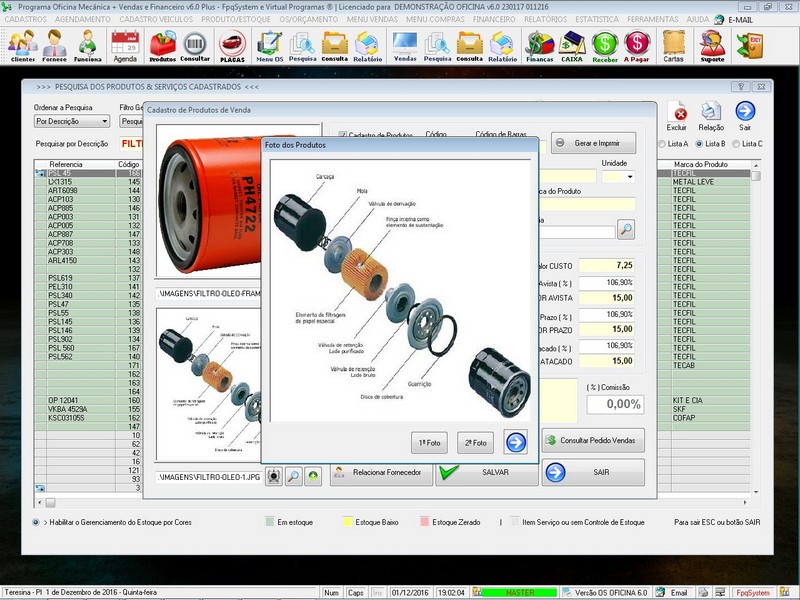Click the exploded filter diagram thumbnail
The height and width of the screenshot is (600, 800).
click(x=209, y=385)
